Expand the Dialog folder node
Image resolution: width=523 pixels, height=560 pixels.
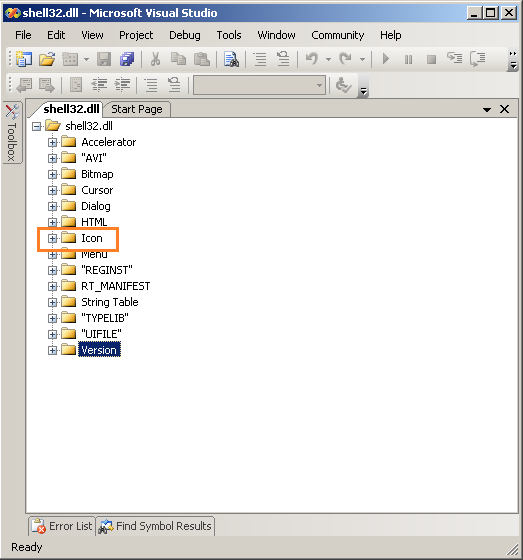[x=53, y=206]
